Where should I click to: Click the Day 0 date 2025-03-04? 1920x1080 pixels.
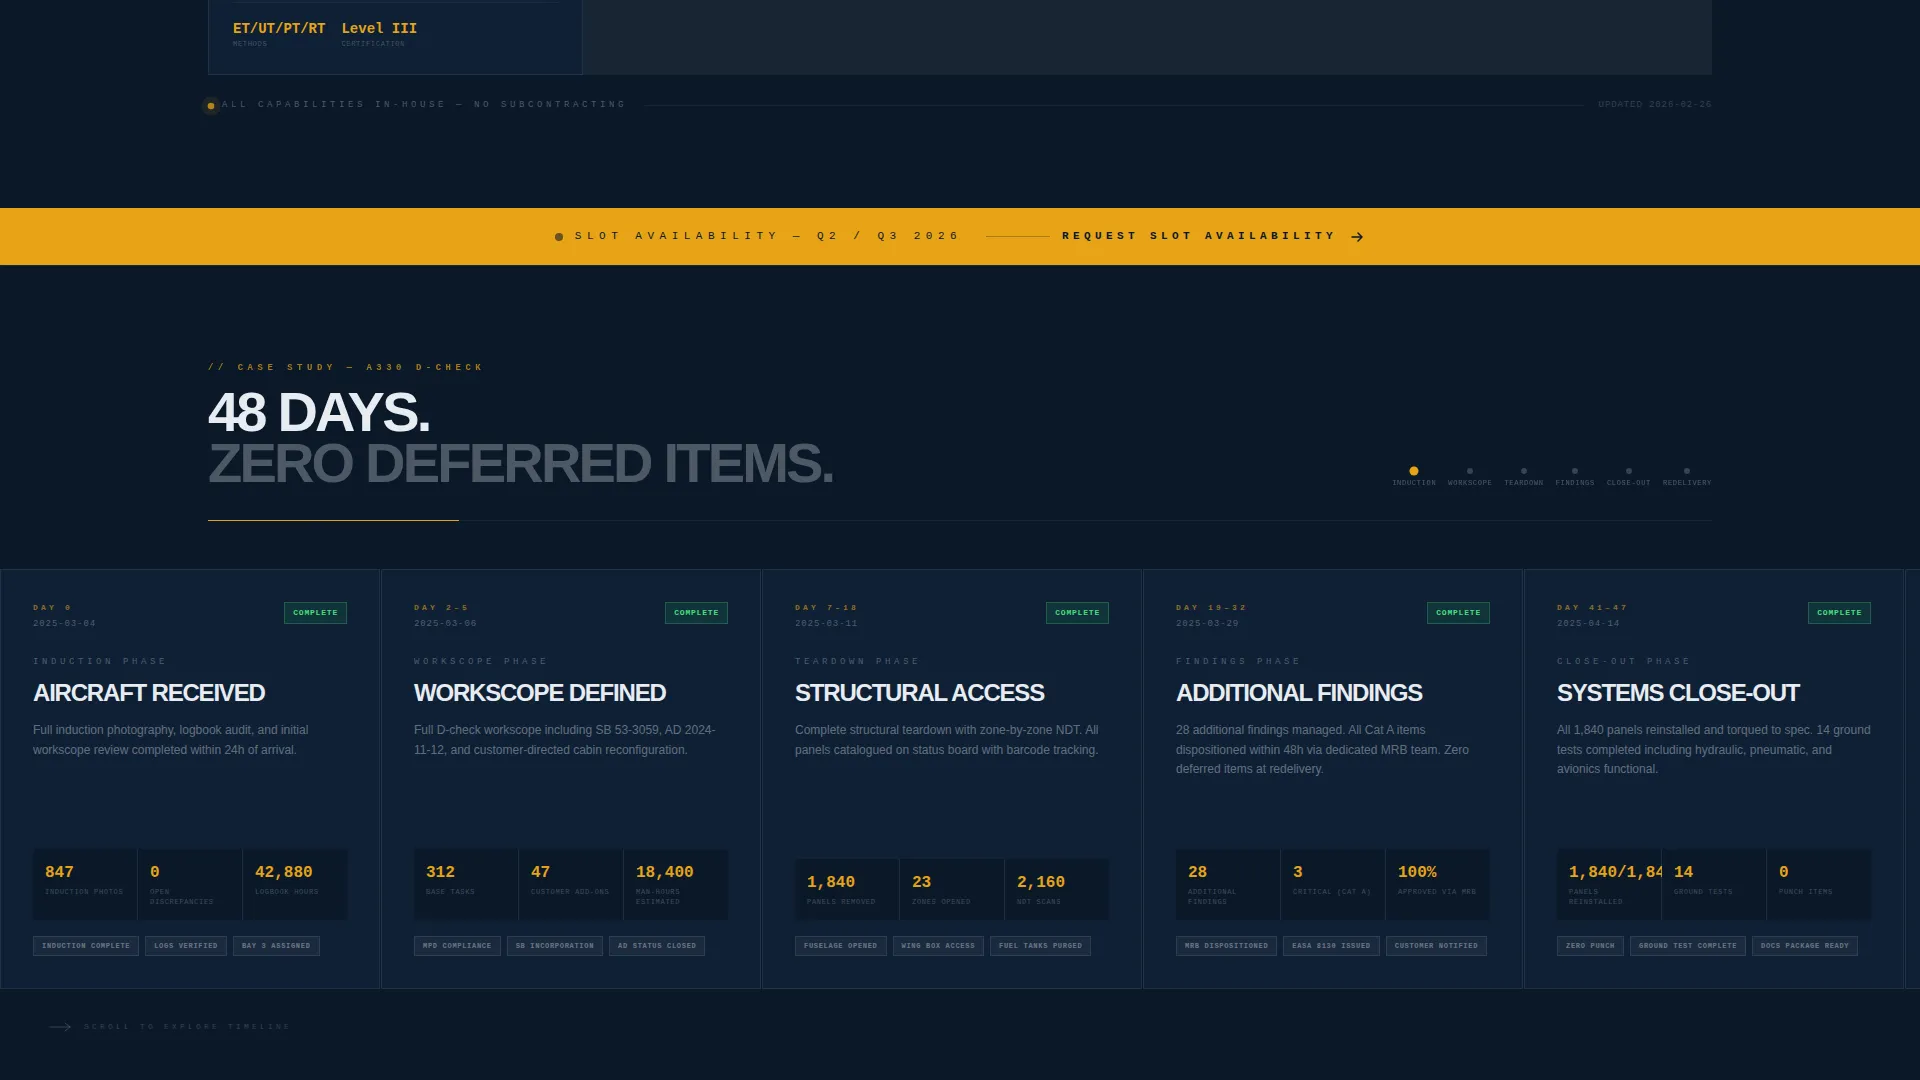click(64, 623)
